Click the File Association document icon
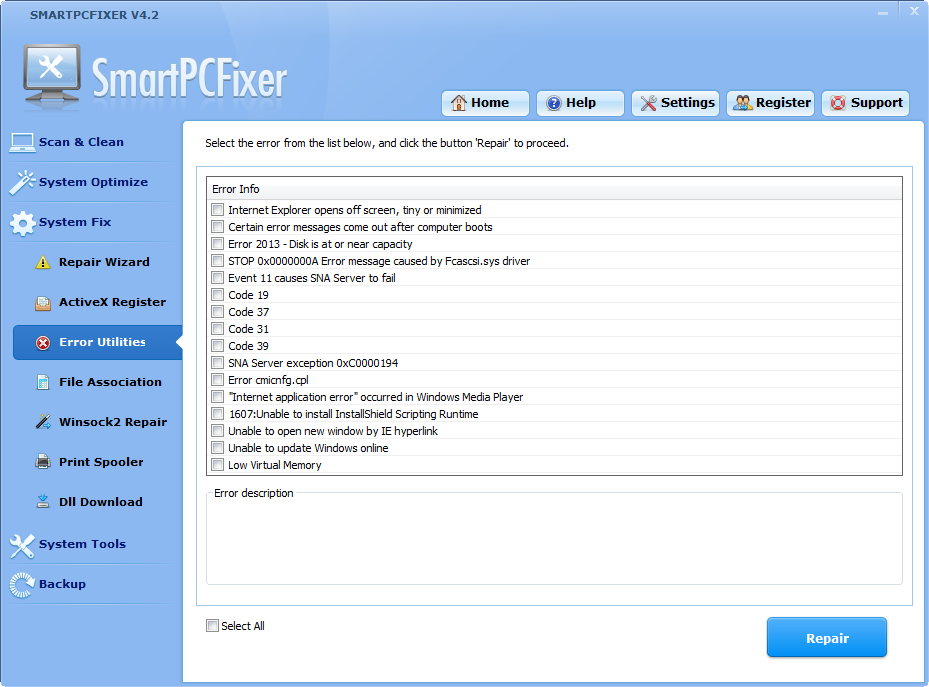 (x=43, y=383)
